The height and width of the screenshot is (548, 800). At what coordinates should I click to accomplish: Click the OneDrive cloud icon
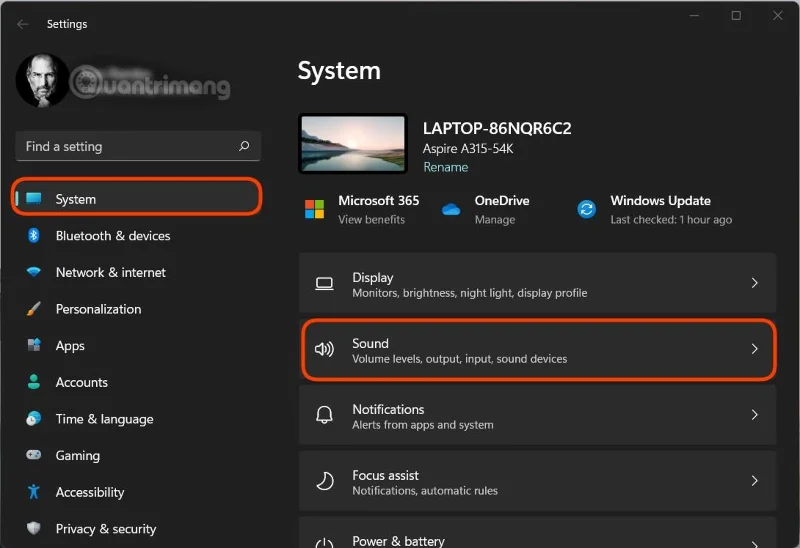coord(451,209)
